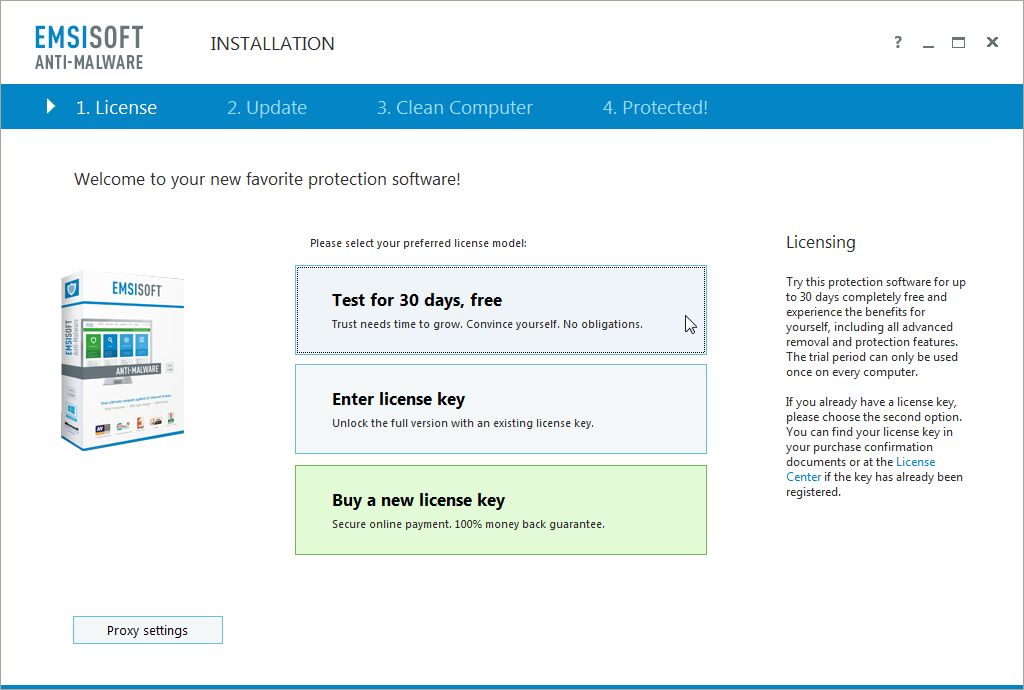Select the Enter license key option

pyautogui.click(x=500, y=409)
